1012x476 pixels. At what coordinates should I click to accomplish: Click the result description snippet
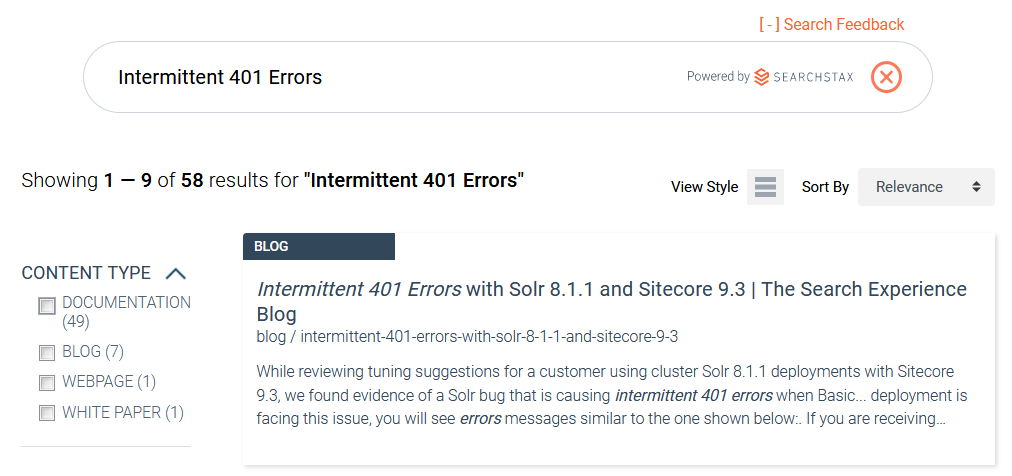(611, 395)
